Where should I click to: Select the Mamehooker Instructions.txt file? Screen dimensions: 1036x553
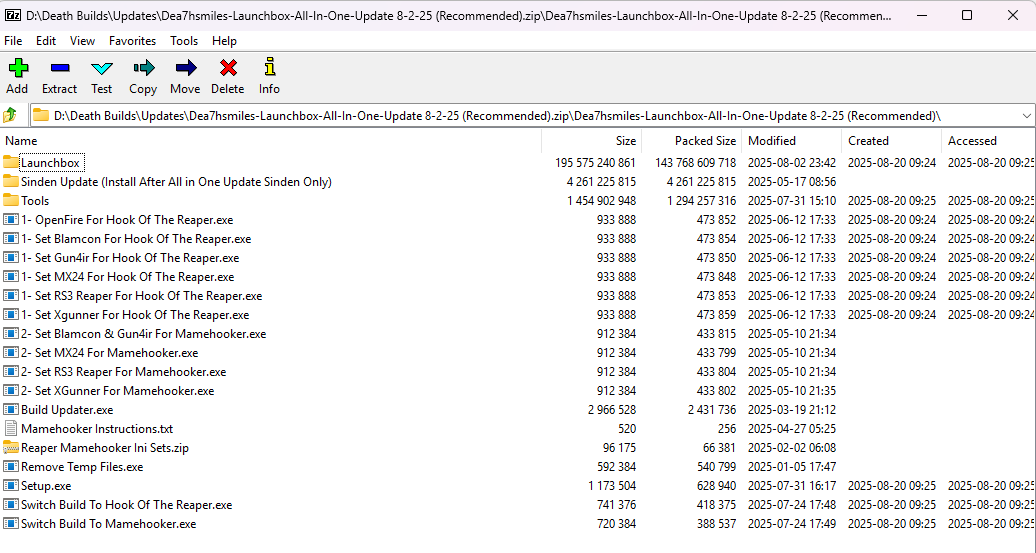(97, 429)
